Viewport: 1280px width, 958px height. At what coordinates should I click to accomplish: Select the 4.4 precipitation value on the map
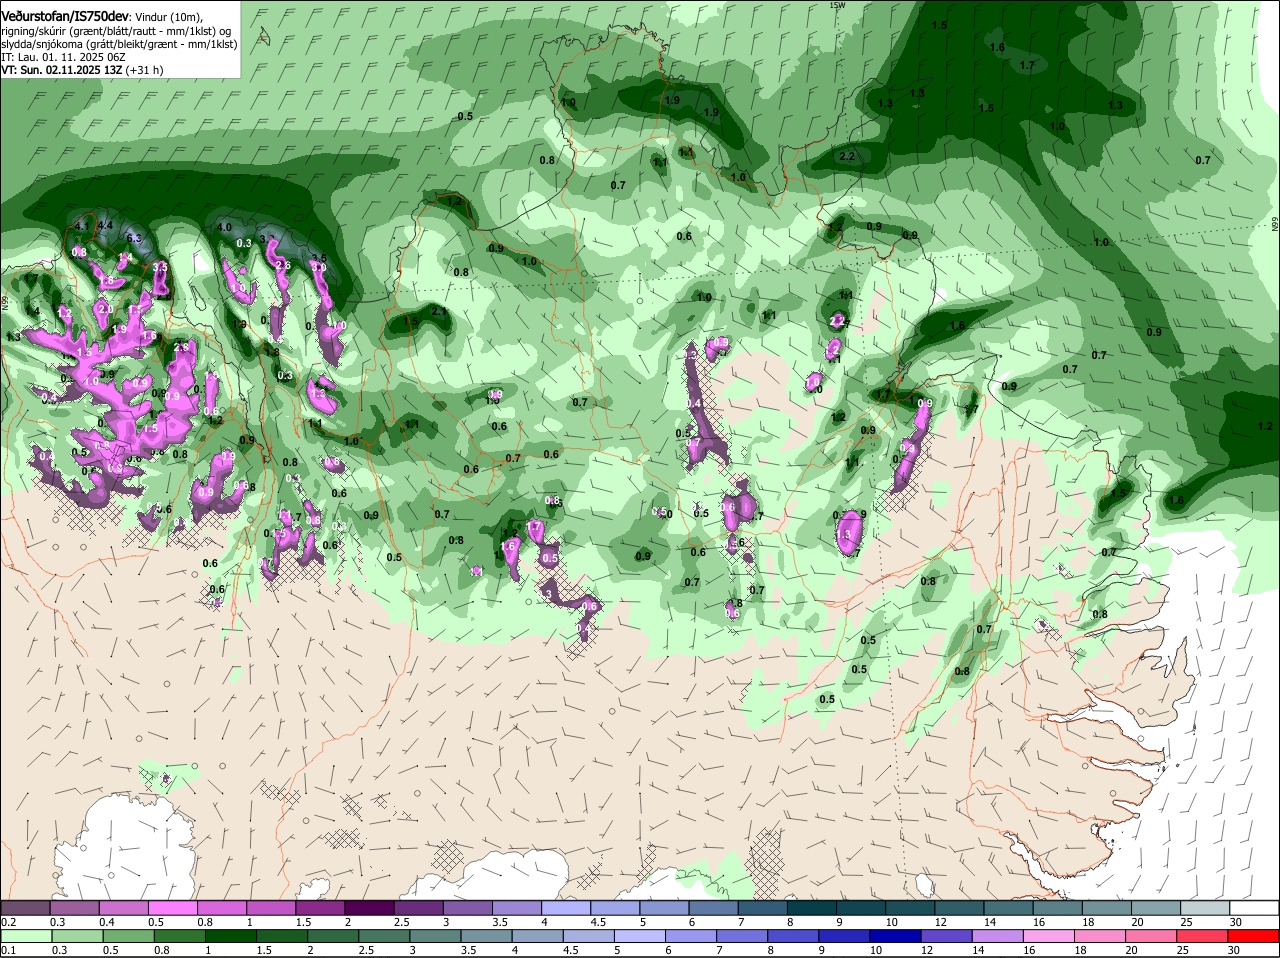click(104, 225)
